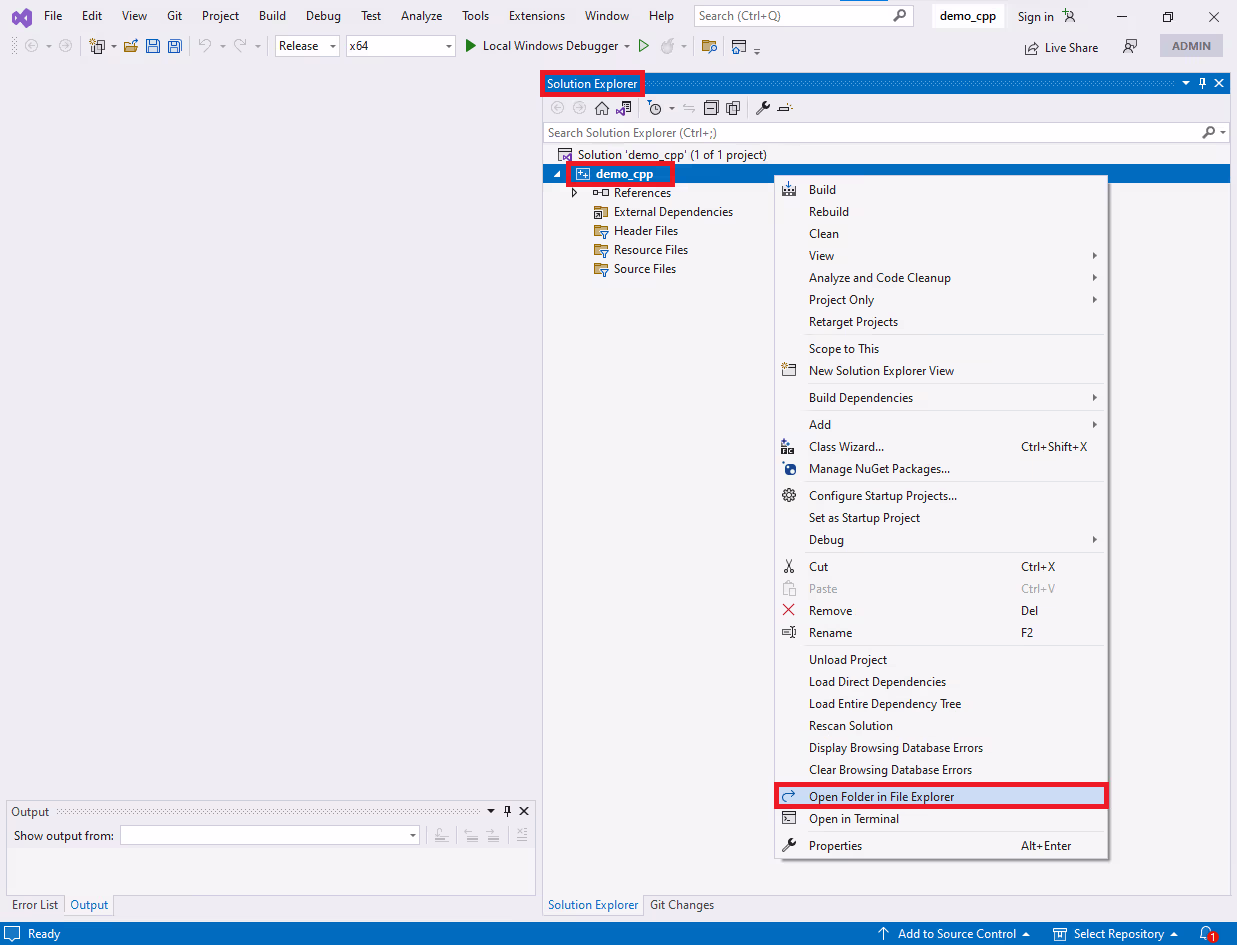The width and height of the screenshot is (1237, 945).
Task: Expand the References tree node
Action: point(574,193)
